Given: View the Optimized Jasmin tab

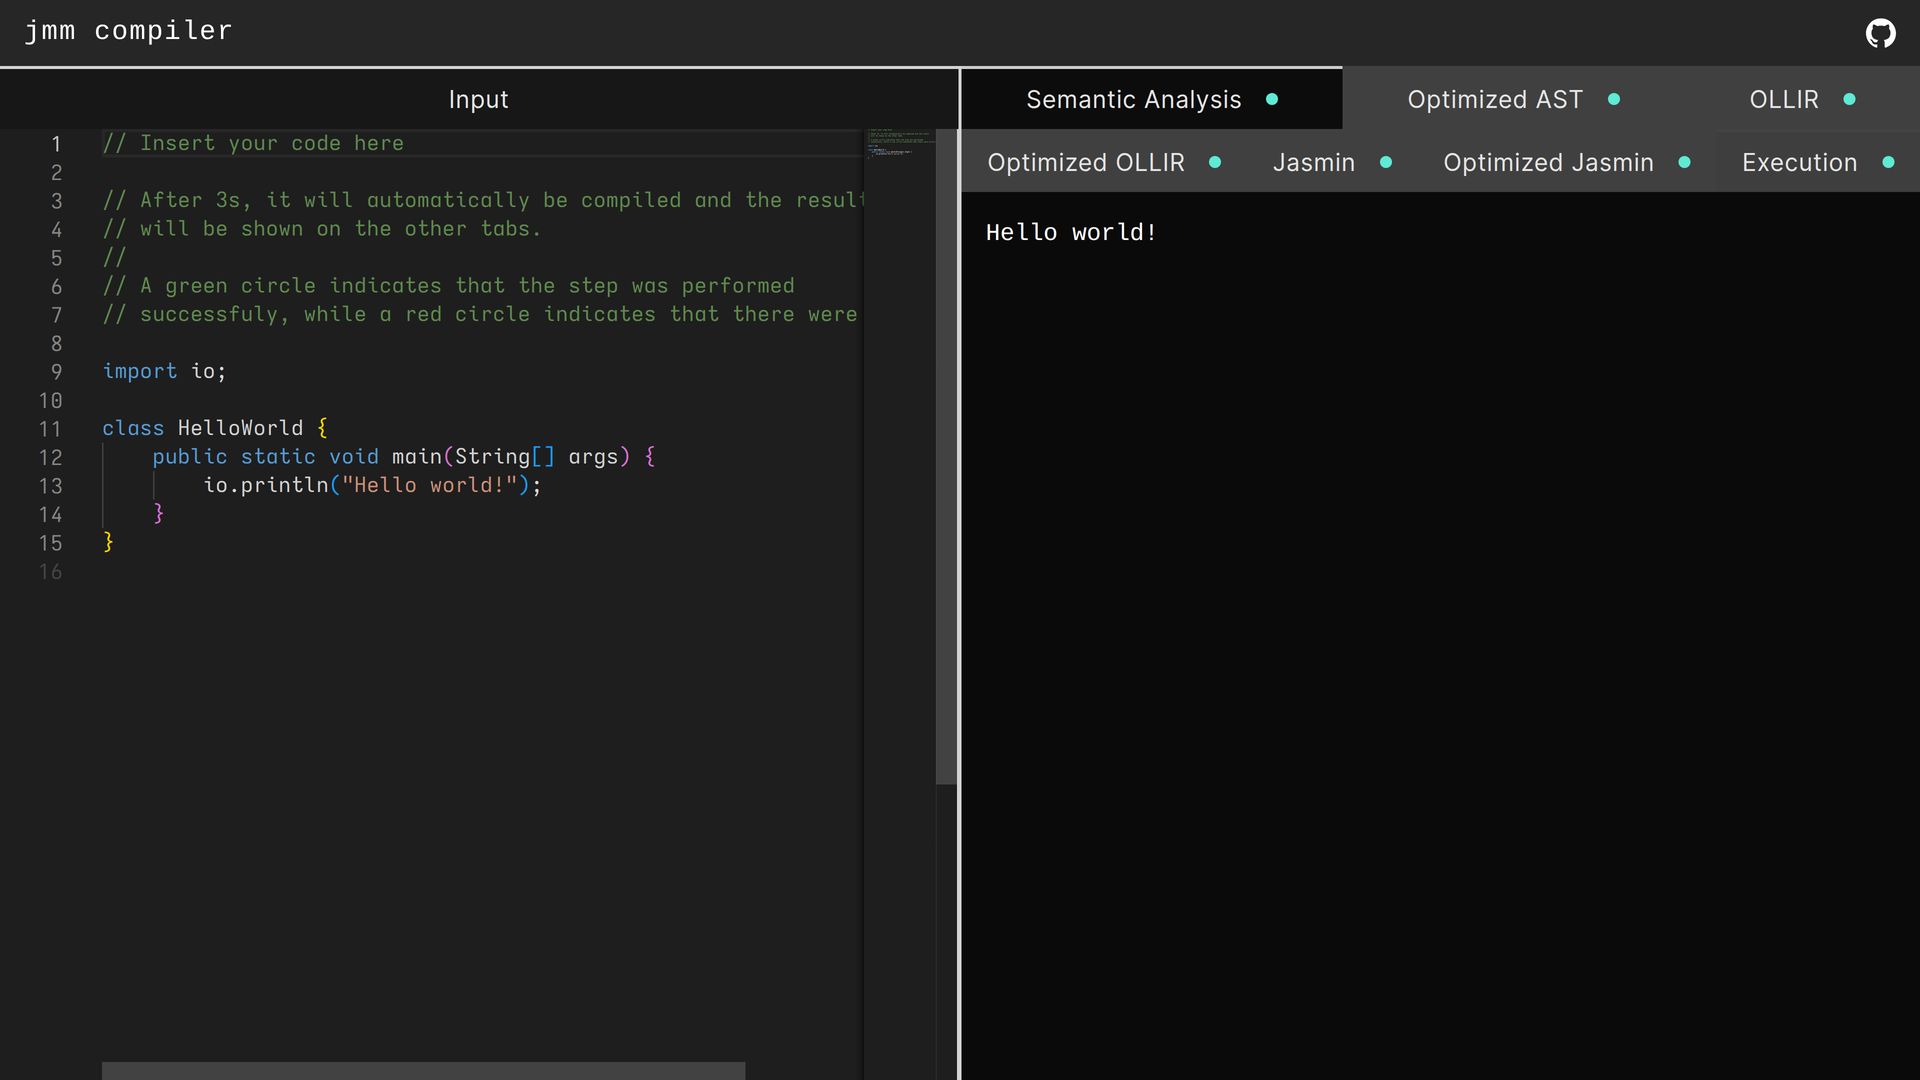Looking at the screenshot, I should coord(1547,163).
